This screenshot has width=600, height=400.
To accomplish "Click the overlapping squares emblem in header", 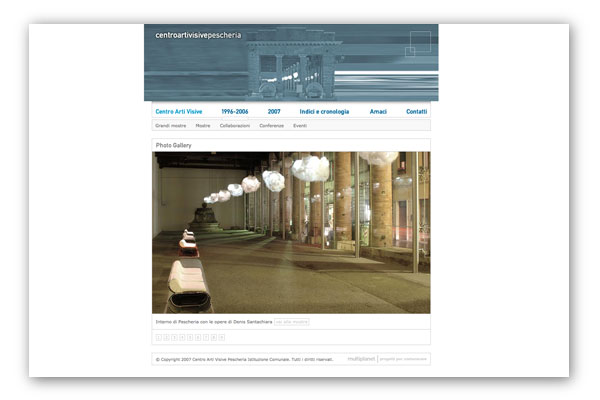I will [x=419, y=41].
